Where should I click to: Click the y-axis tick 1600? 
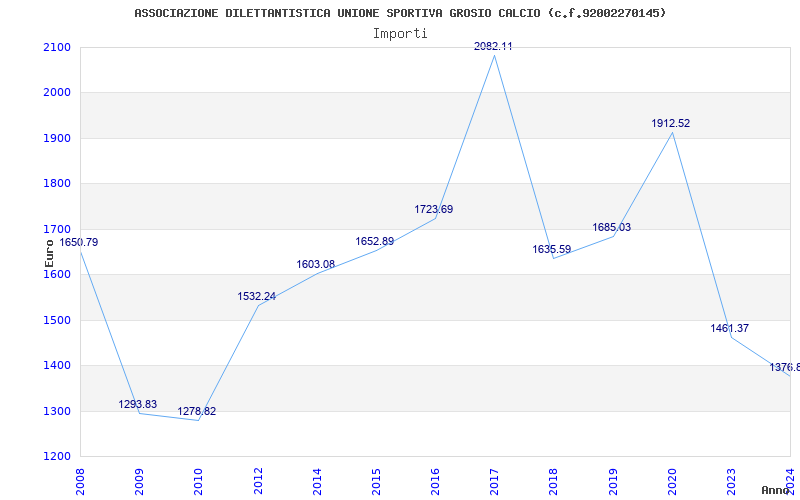[x=57, y=274]
